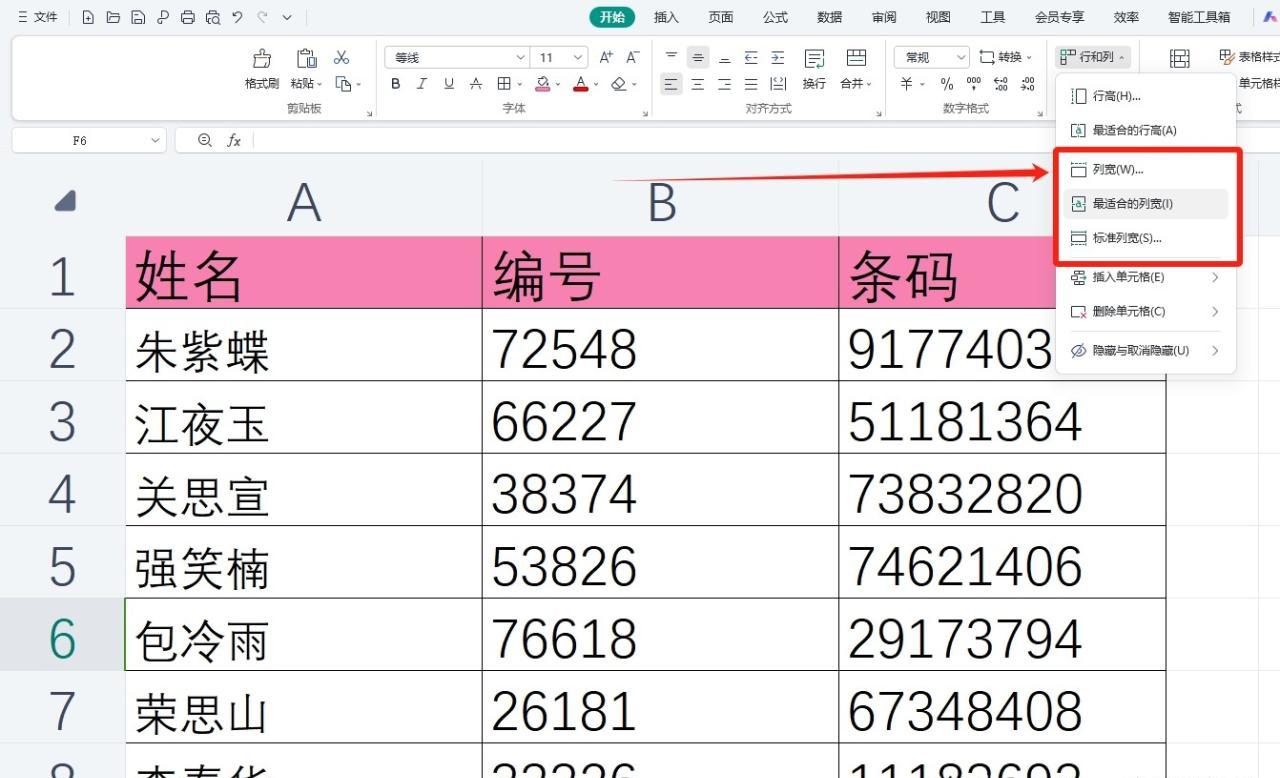Click the Undo arrow icon
The height and width of the screenshot is (778, 1280).
237,17
